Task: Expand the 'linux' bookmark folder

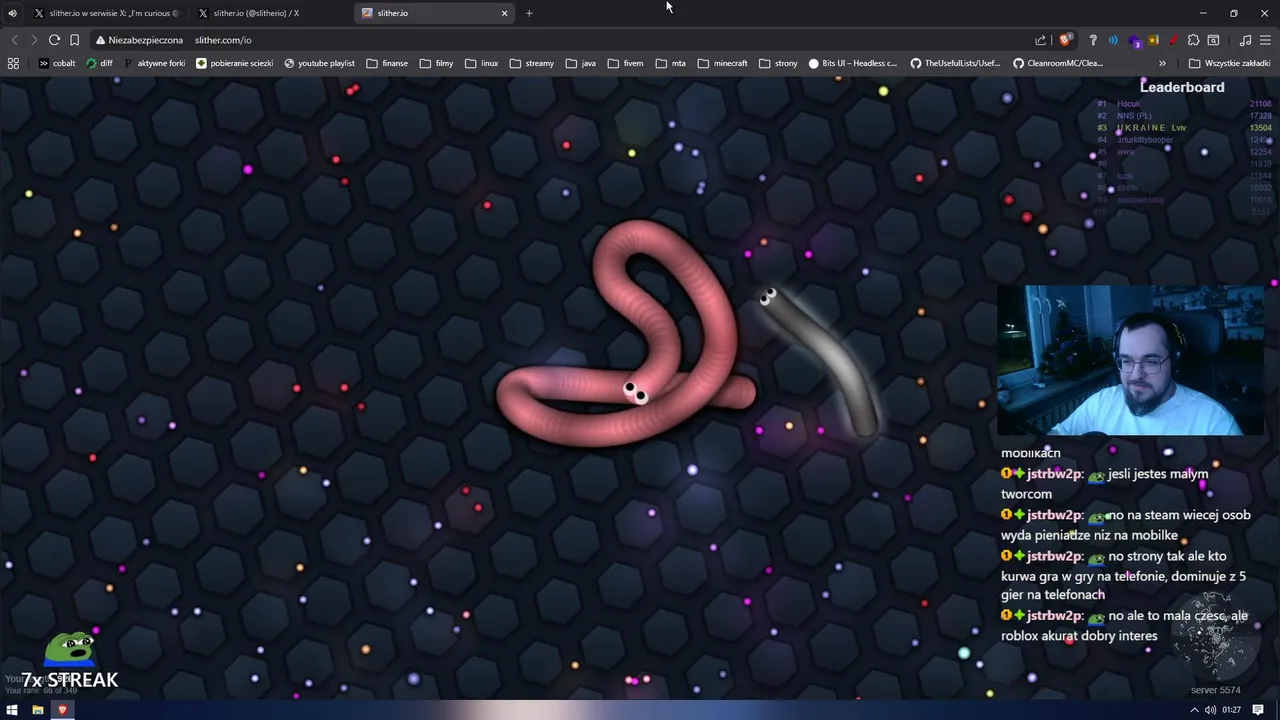Action: point(481,63)
